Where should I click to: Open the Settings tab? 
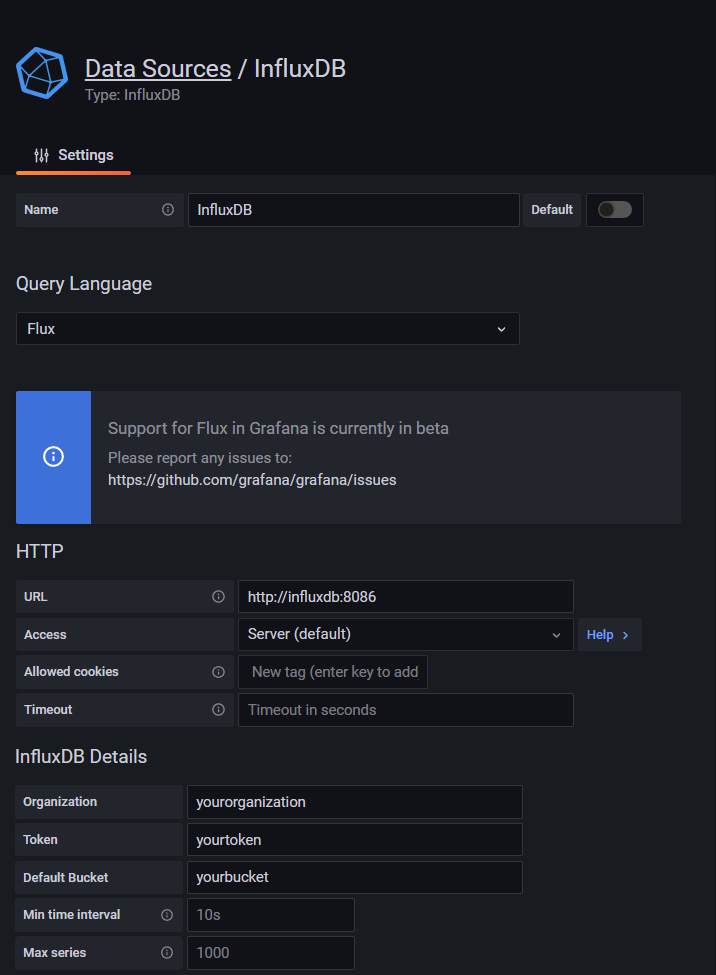(x=73, y=155)
